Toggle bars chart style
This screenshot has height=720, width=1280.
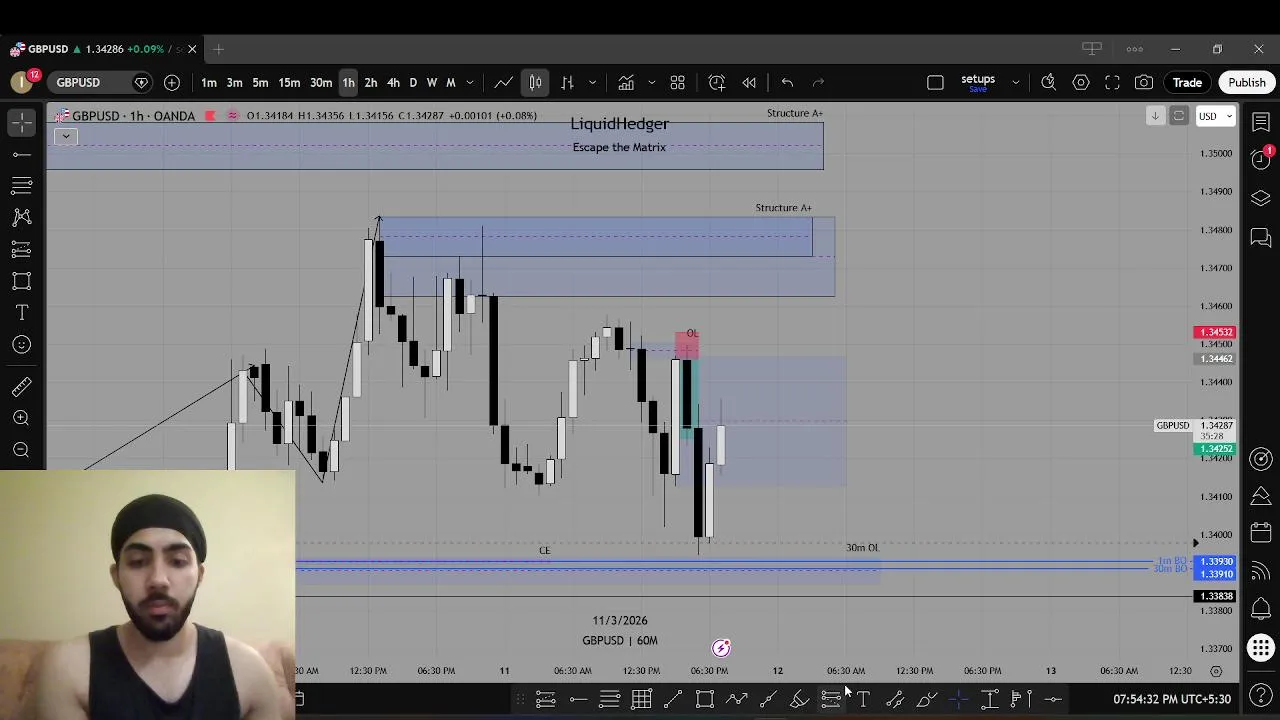(567, 82)
